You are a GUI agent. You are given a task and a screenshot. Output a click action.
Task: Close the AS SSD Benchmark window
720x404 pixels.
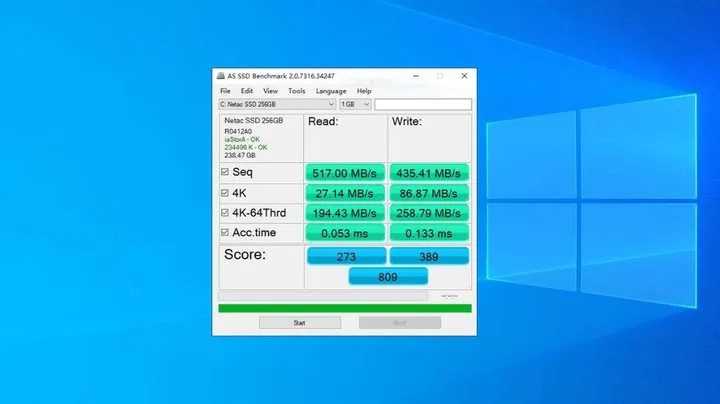click(x=464, y=76)
